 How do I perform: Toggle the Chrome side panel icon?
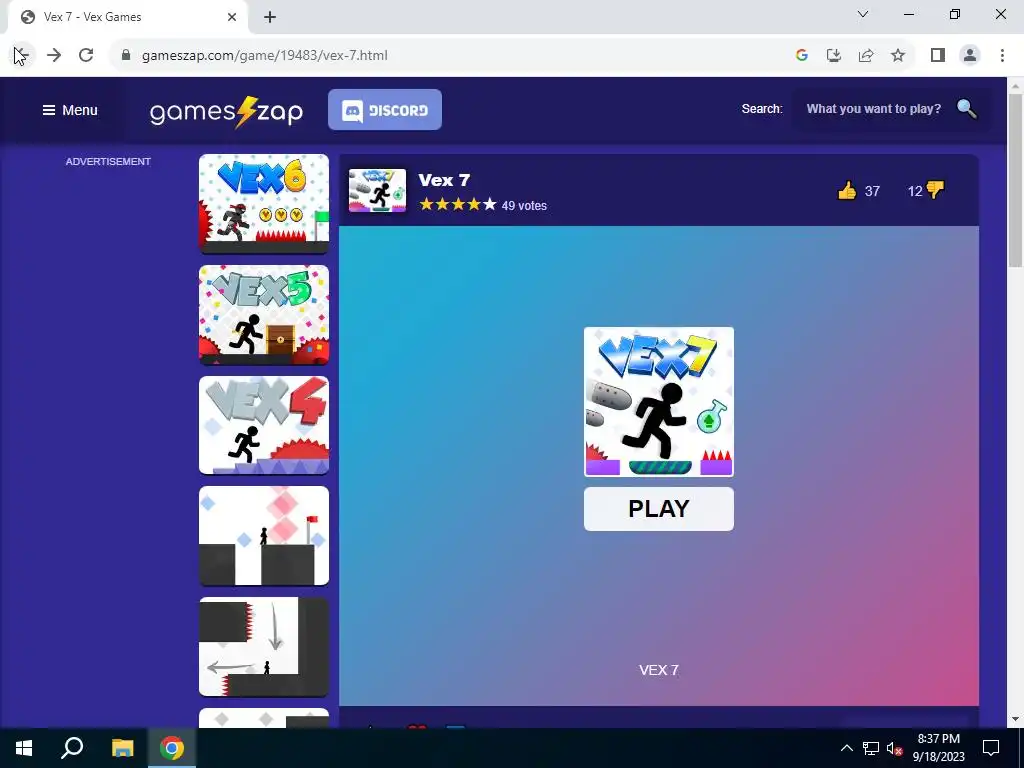[x=938, y=56]
